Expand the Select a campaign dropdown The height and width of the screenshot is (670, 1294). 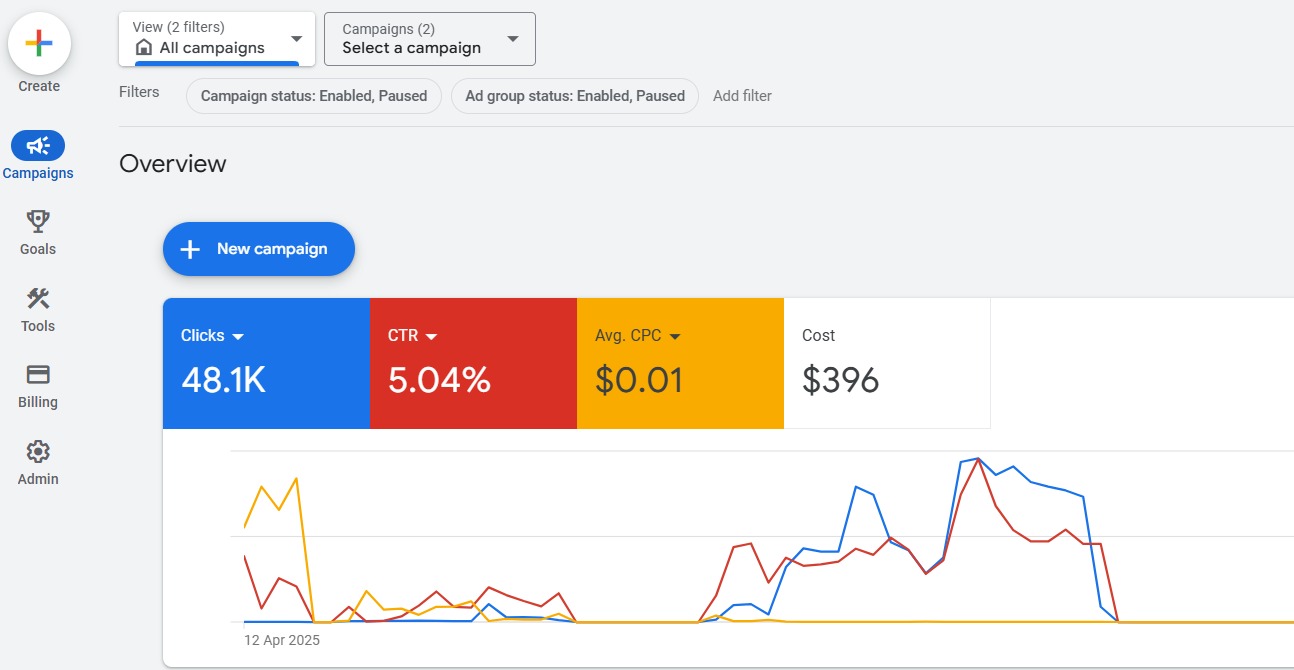click(512, 39)
